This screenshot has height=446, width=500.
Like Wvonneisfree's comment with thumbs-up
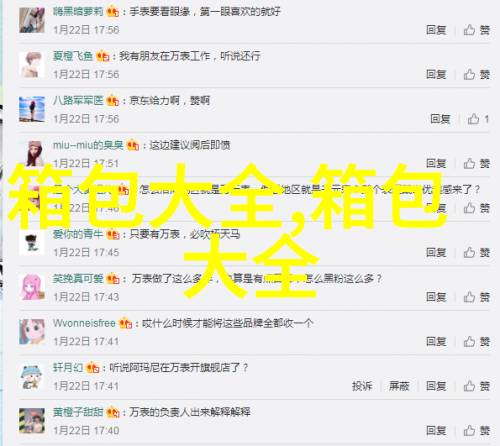pyautogui.click(x=476, y=342)
